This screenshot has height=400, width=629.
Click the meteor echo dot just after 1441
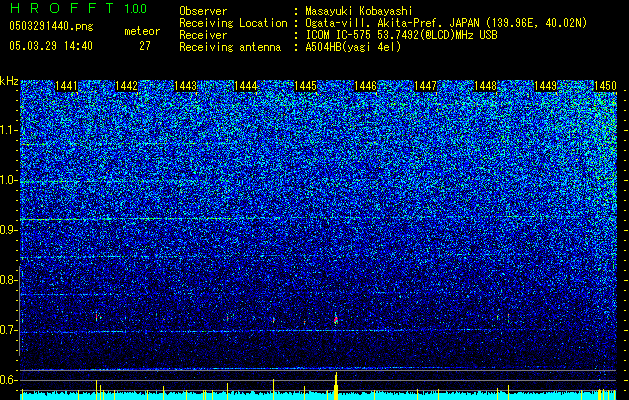coord(97,317)
